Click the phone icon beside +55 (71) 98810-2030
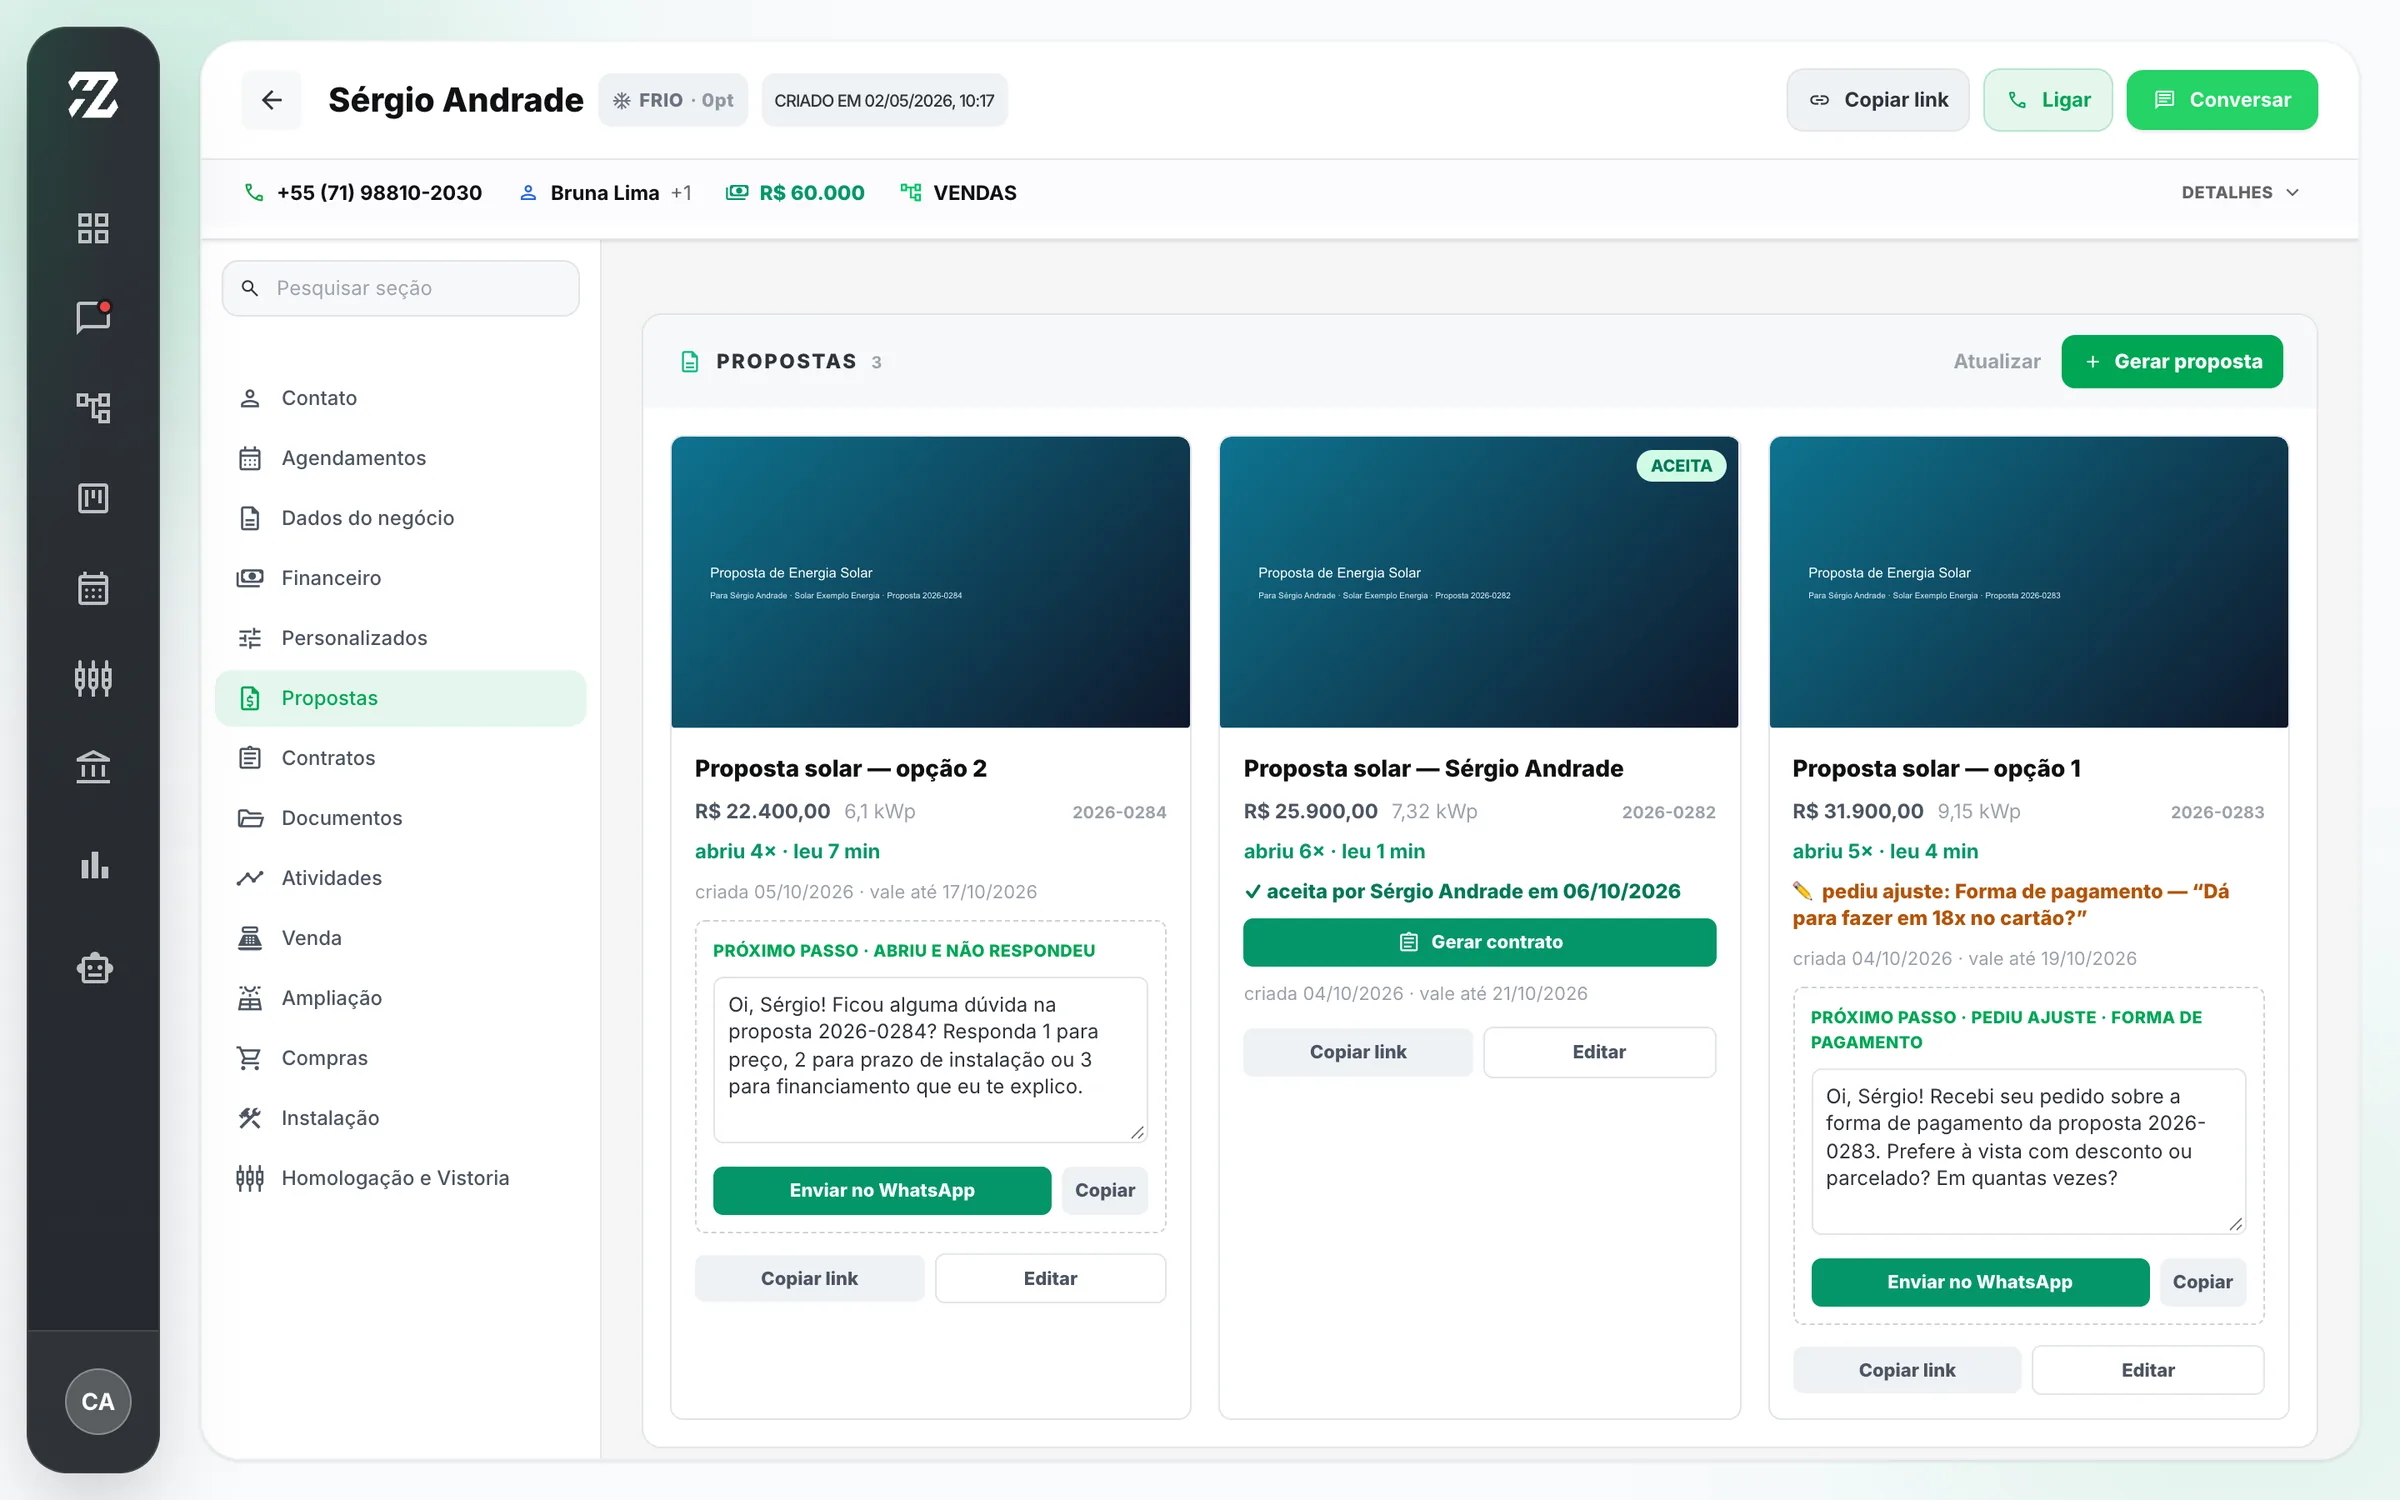The image size is (2400, 1500). click(254, 192)
